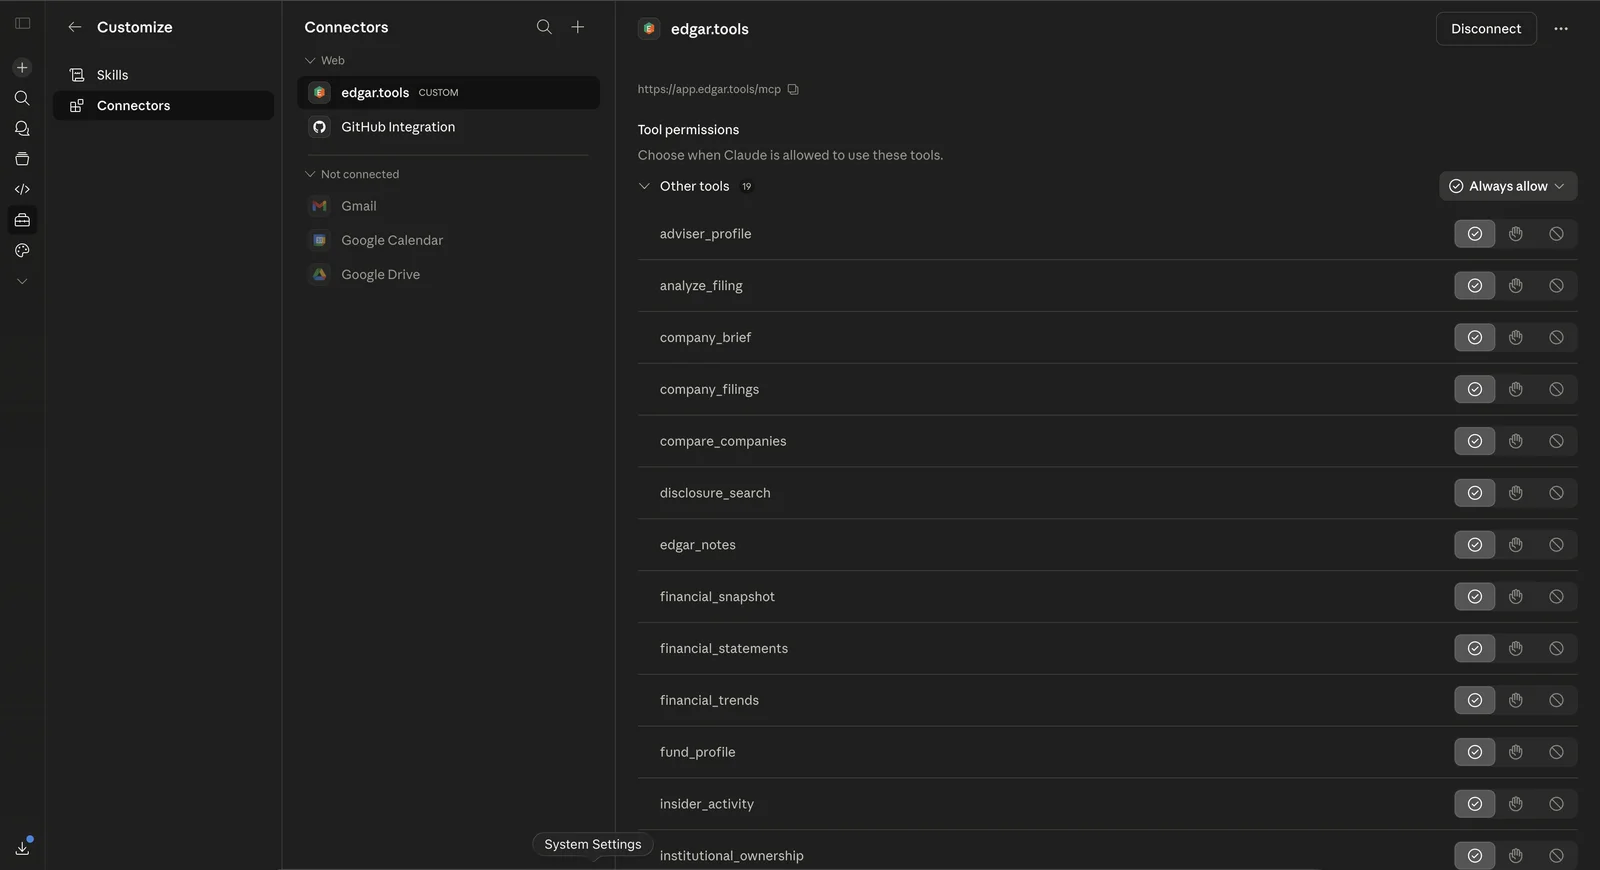Open the code brackets icon
1600x870 pixels.
(x=22, y=189)
